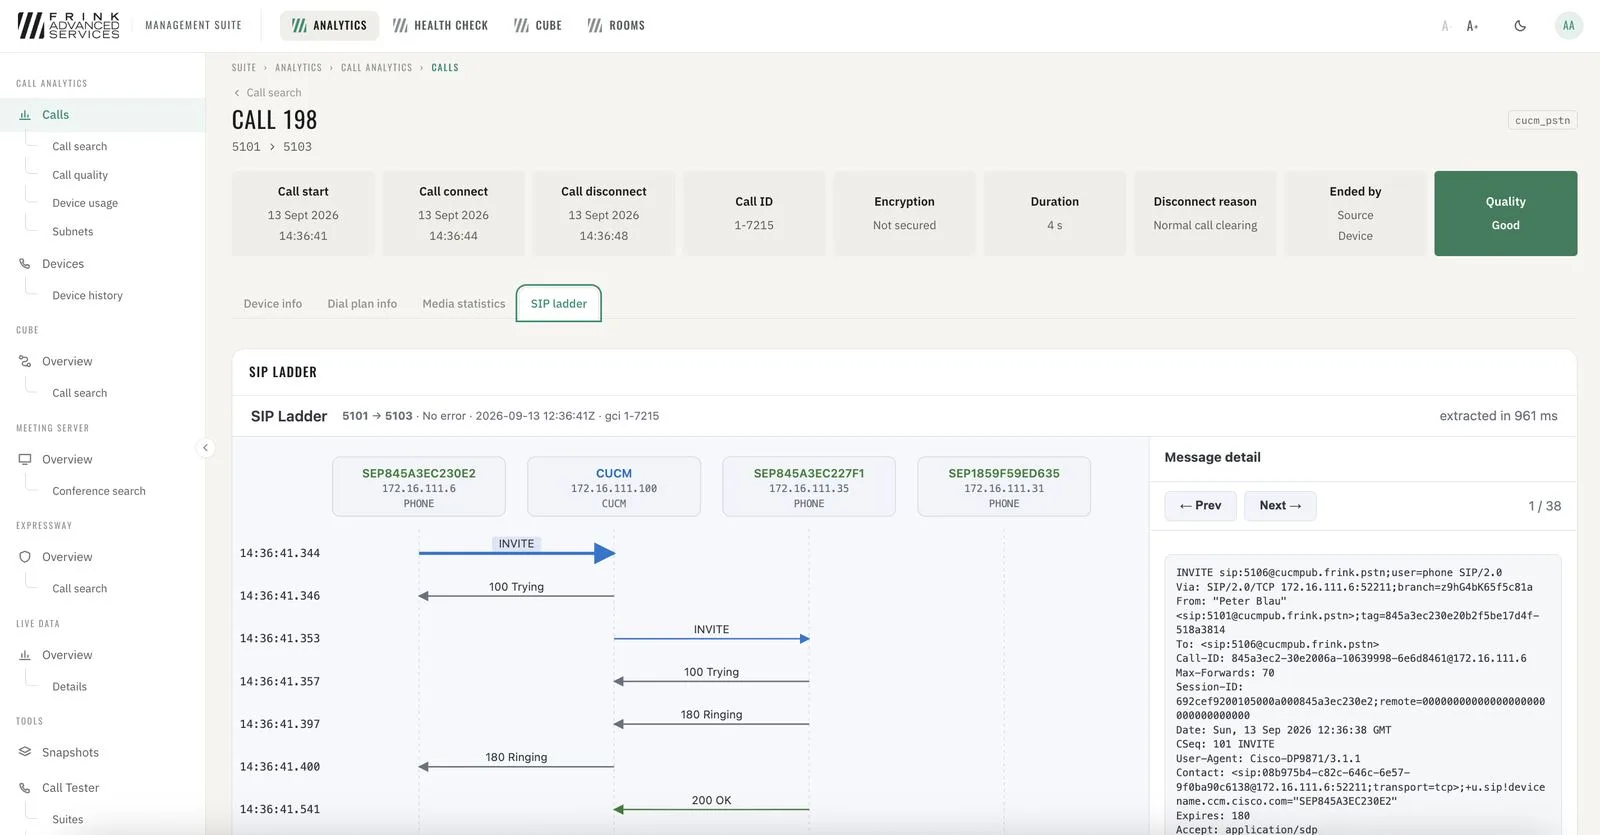Toggle dark mode moon icon
The width and height of the screenshot is (1600, 835).
point(1520,26)
